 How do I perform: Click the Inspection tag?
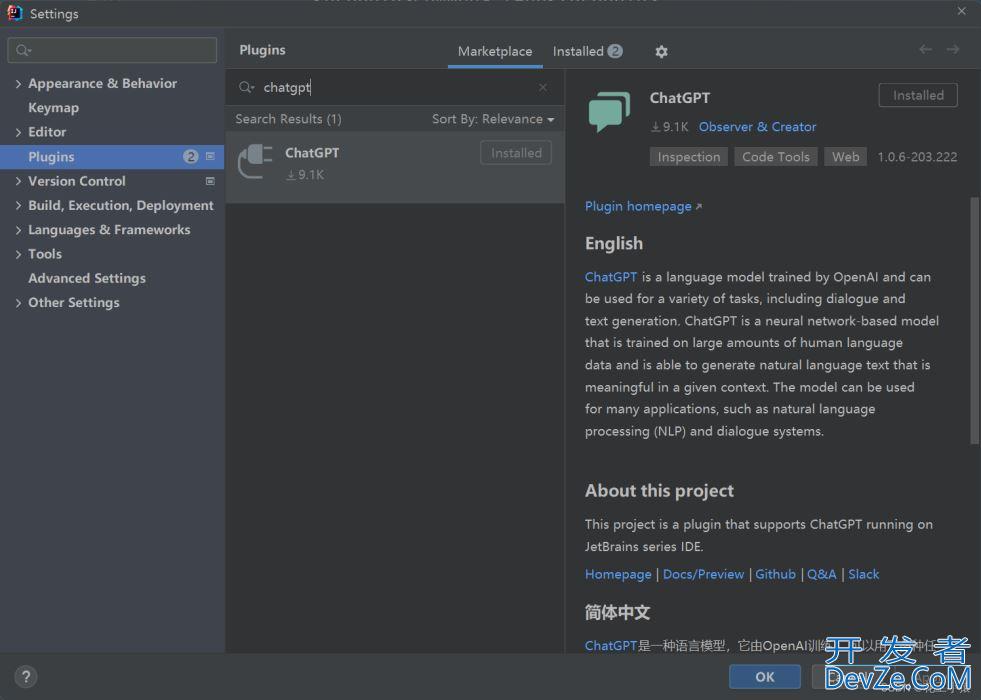click(688, 157)
